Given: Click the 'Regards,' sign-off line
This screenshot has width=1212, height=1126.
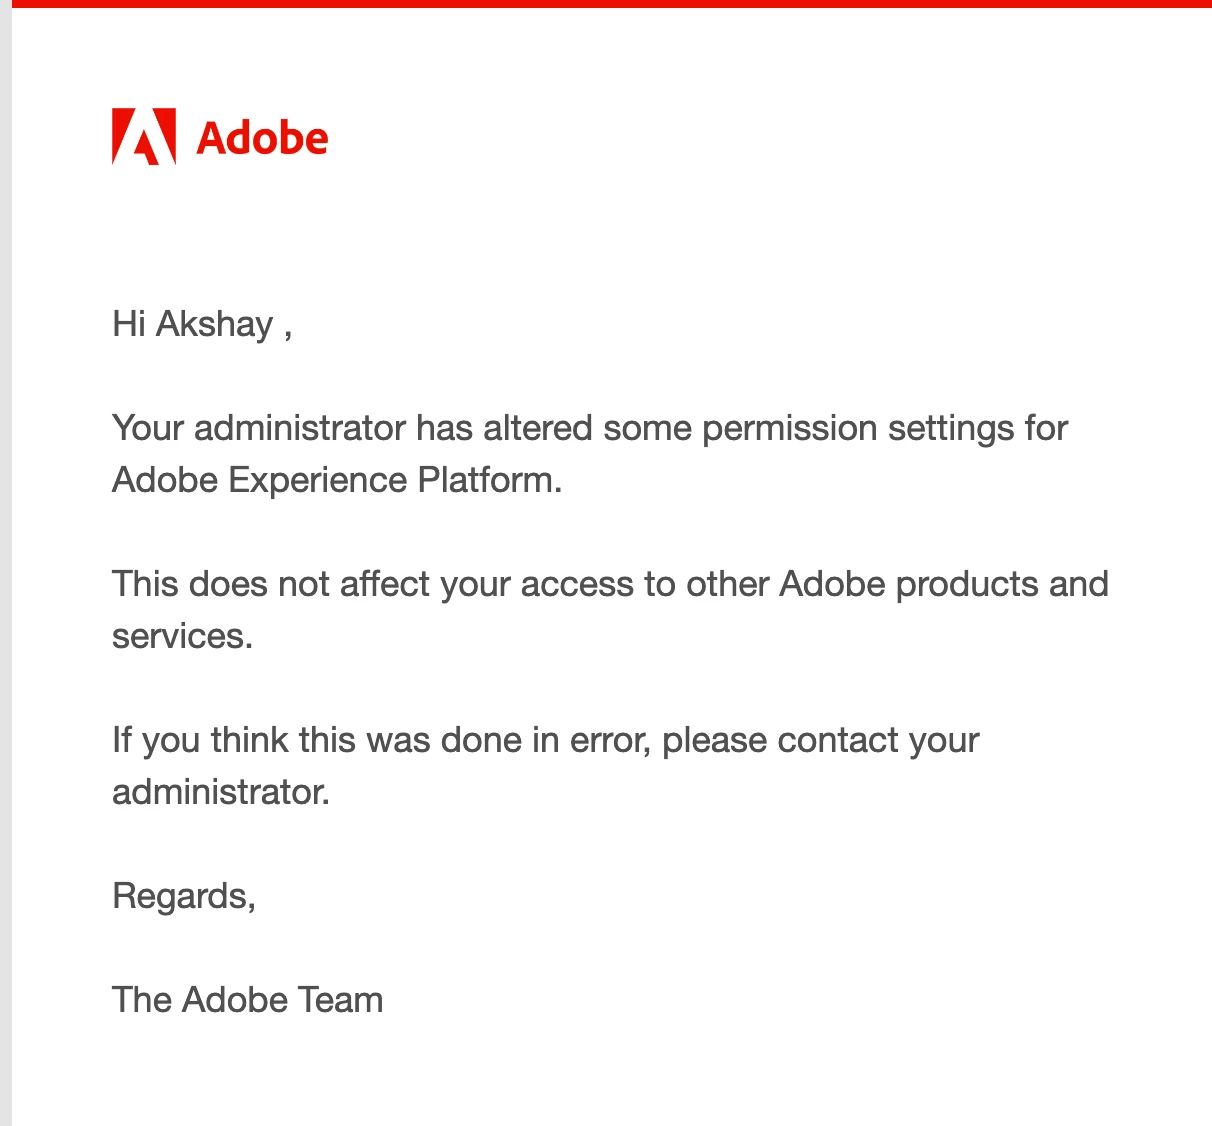Looking at the screenshot, I should tap(184, 897).
